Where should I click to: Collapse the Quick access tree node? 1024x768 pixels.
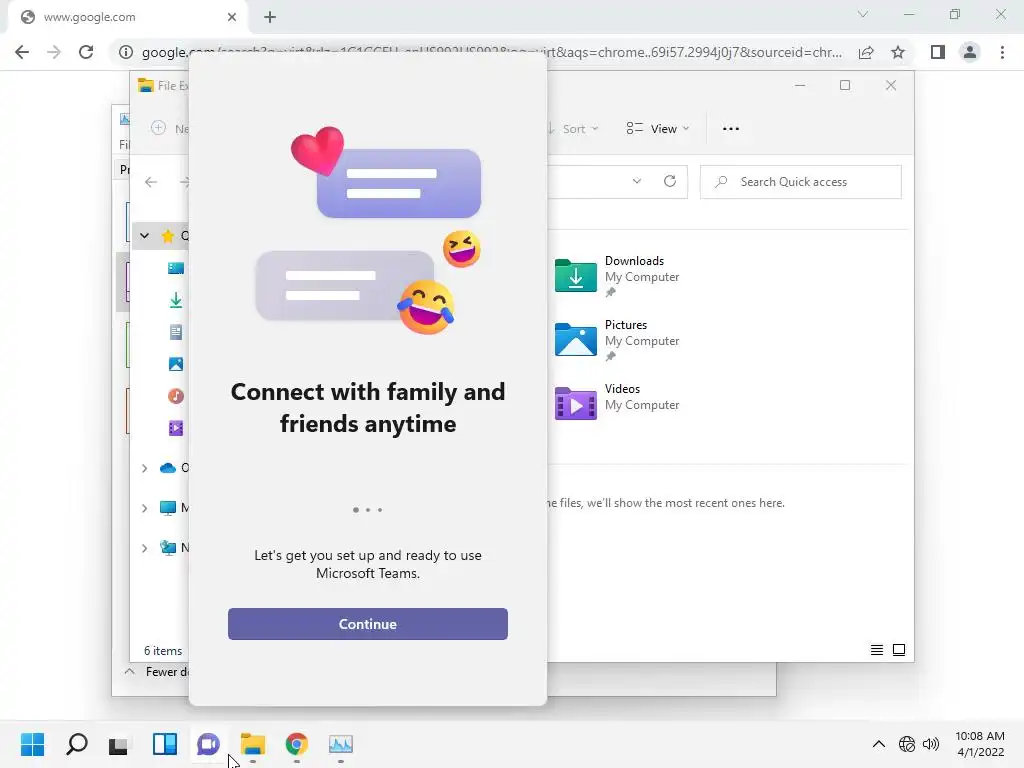[144, 236]
